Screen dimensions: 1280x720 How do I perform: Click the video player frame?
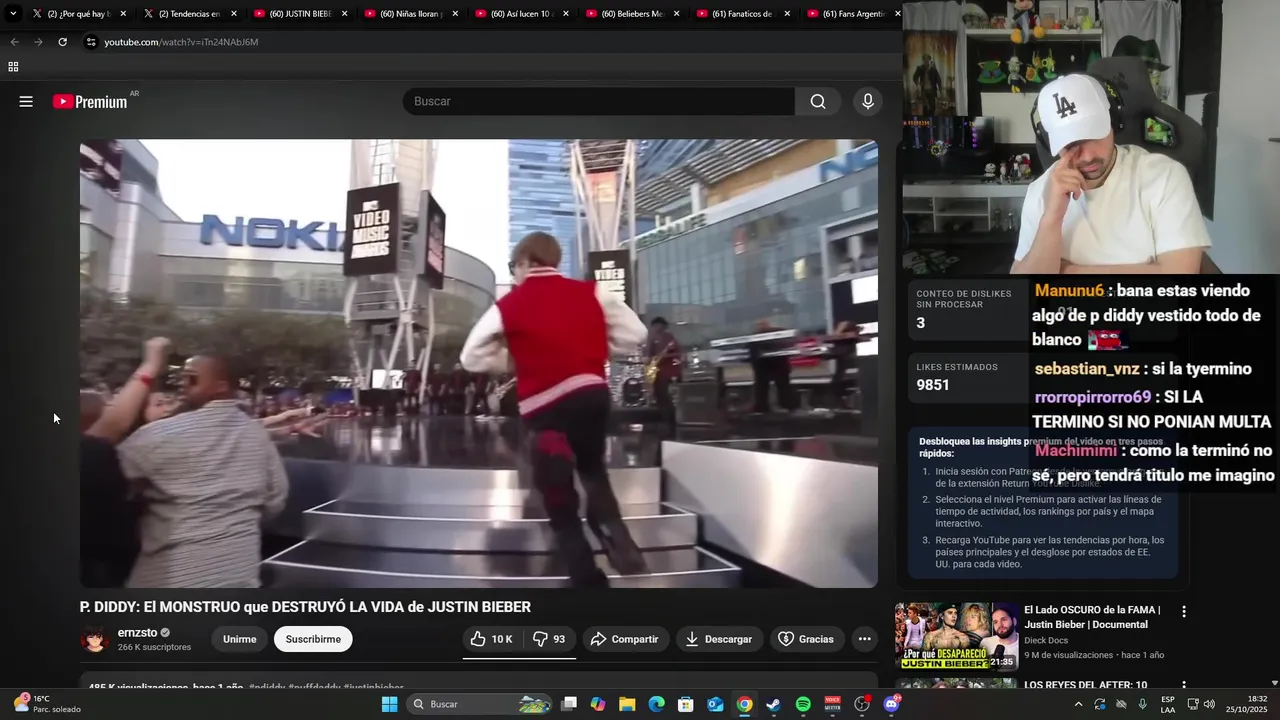click(479, 363)
